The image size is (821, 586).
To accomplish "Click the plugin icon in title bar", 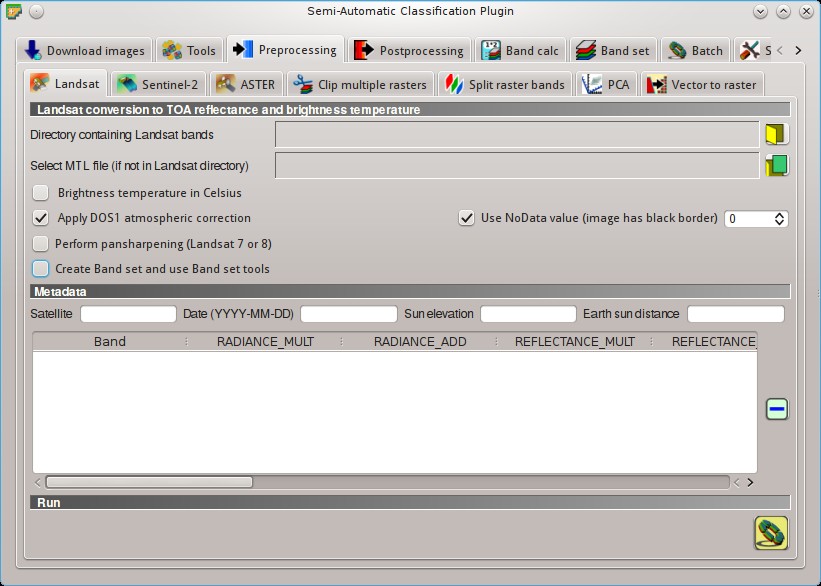I will 14,12.
